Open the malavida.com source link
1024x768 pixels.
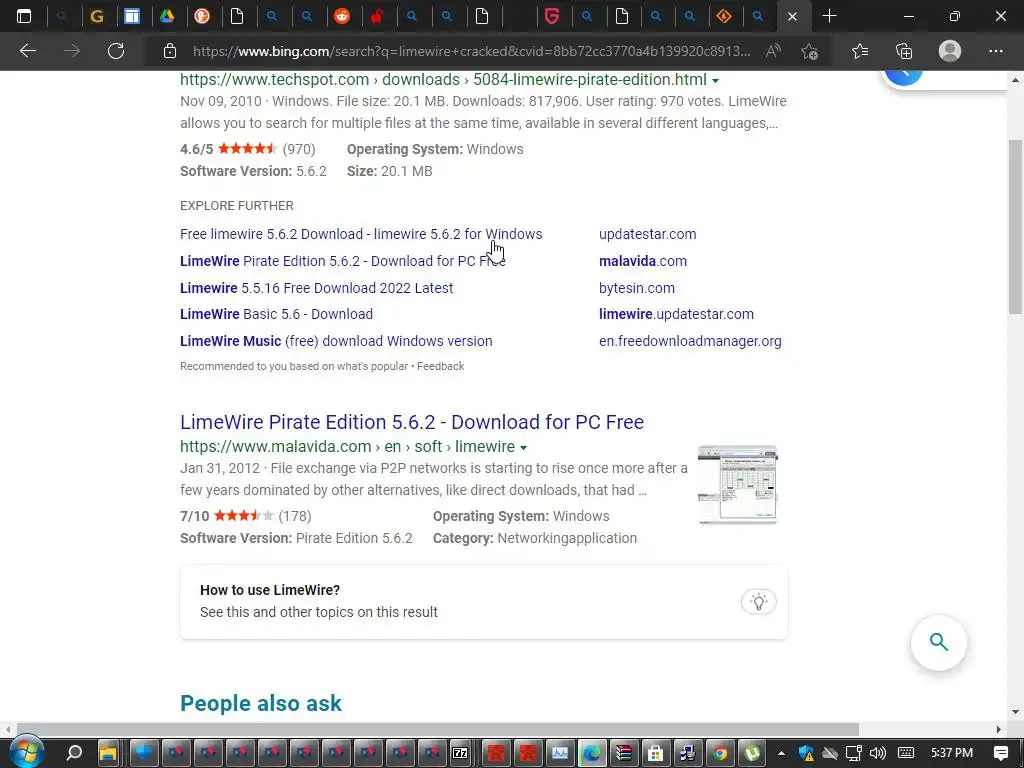[643, 261]
